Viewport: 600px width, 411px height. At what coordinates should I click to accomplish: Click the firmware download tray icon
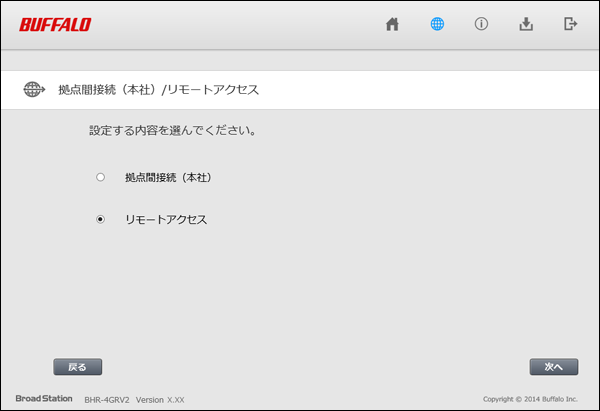(526, 25)
